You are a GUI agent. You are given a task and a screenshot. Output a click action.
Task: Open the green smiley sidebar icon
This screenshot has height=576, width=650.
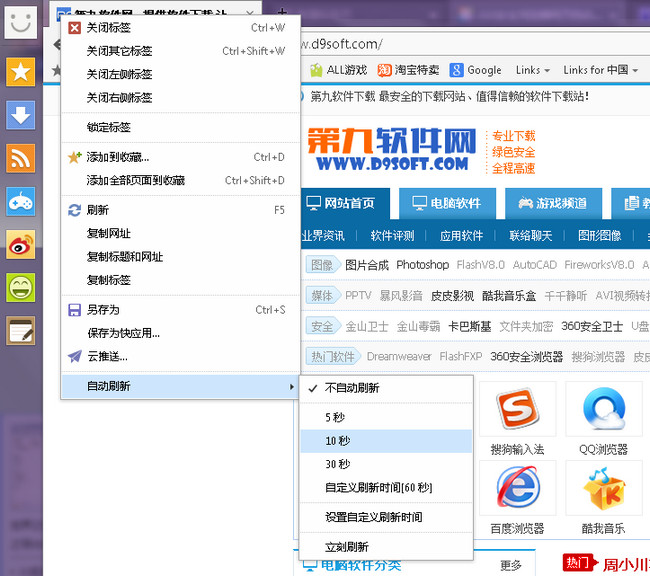(20, 288)
